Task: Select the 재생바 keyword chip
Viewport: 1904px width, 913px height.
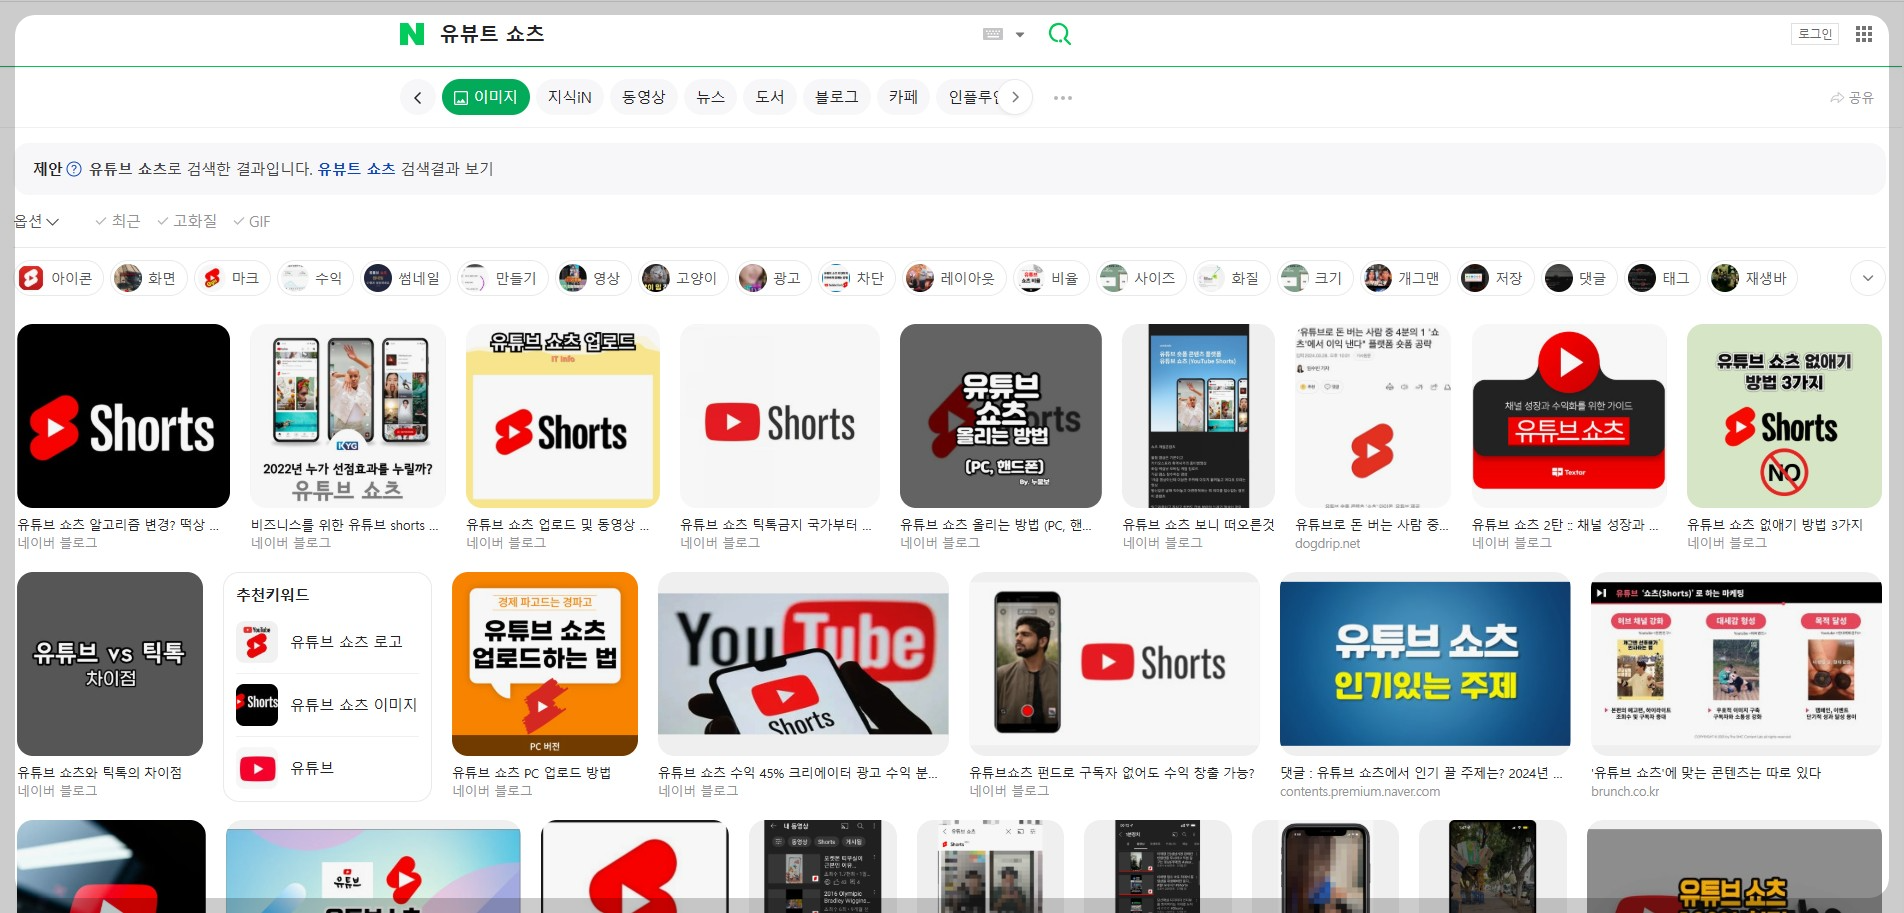Action: (1753, 278)
